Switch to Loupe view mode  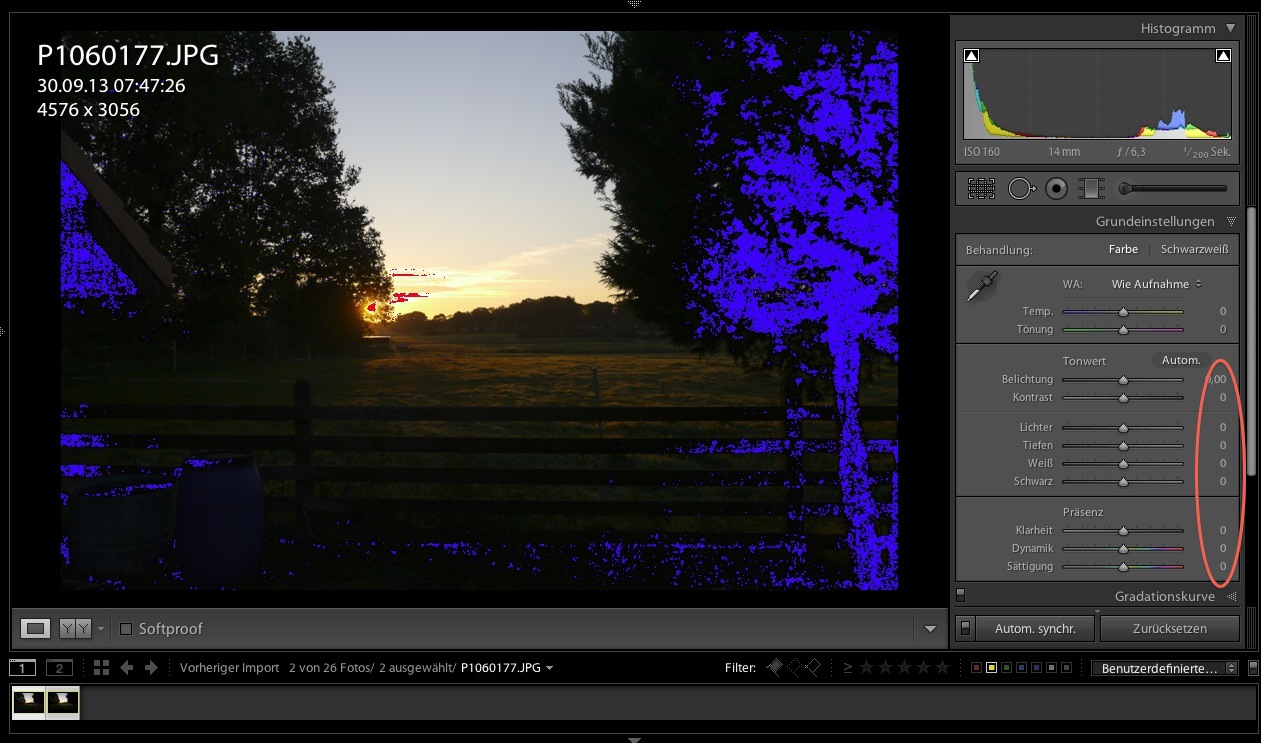[36, 629]
